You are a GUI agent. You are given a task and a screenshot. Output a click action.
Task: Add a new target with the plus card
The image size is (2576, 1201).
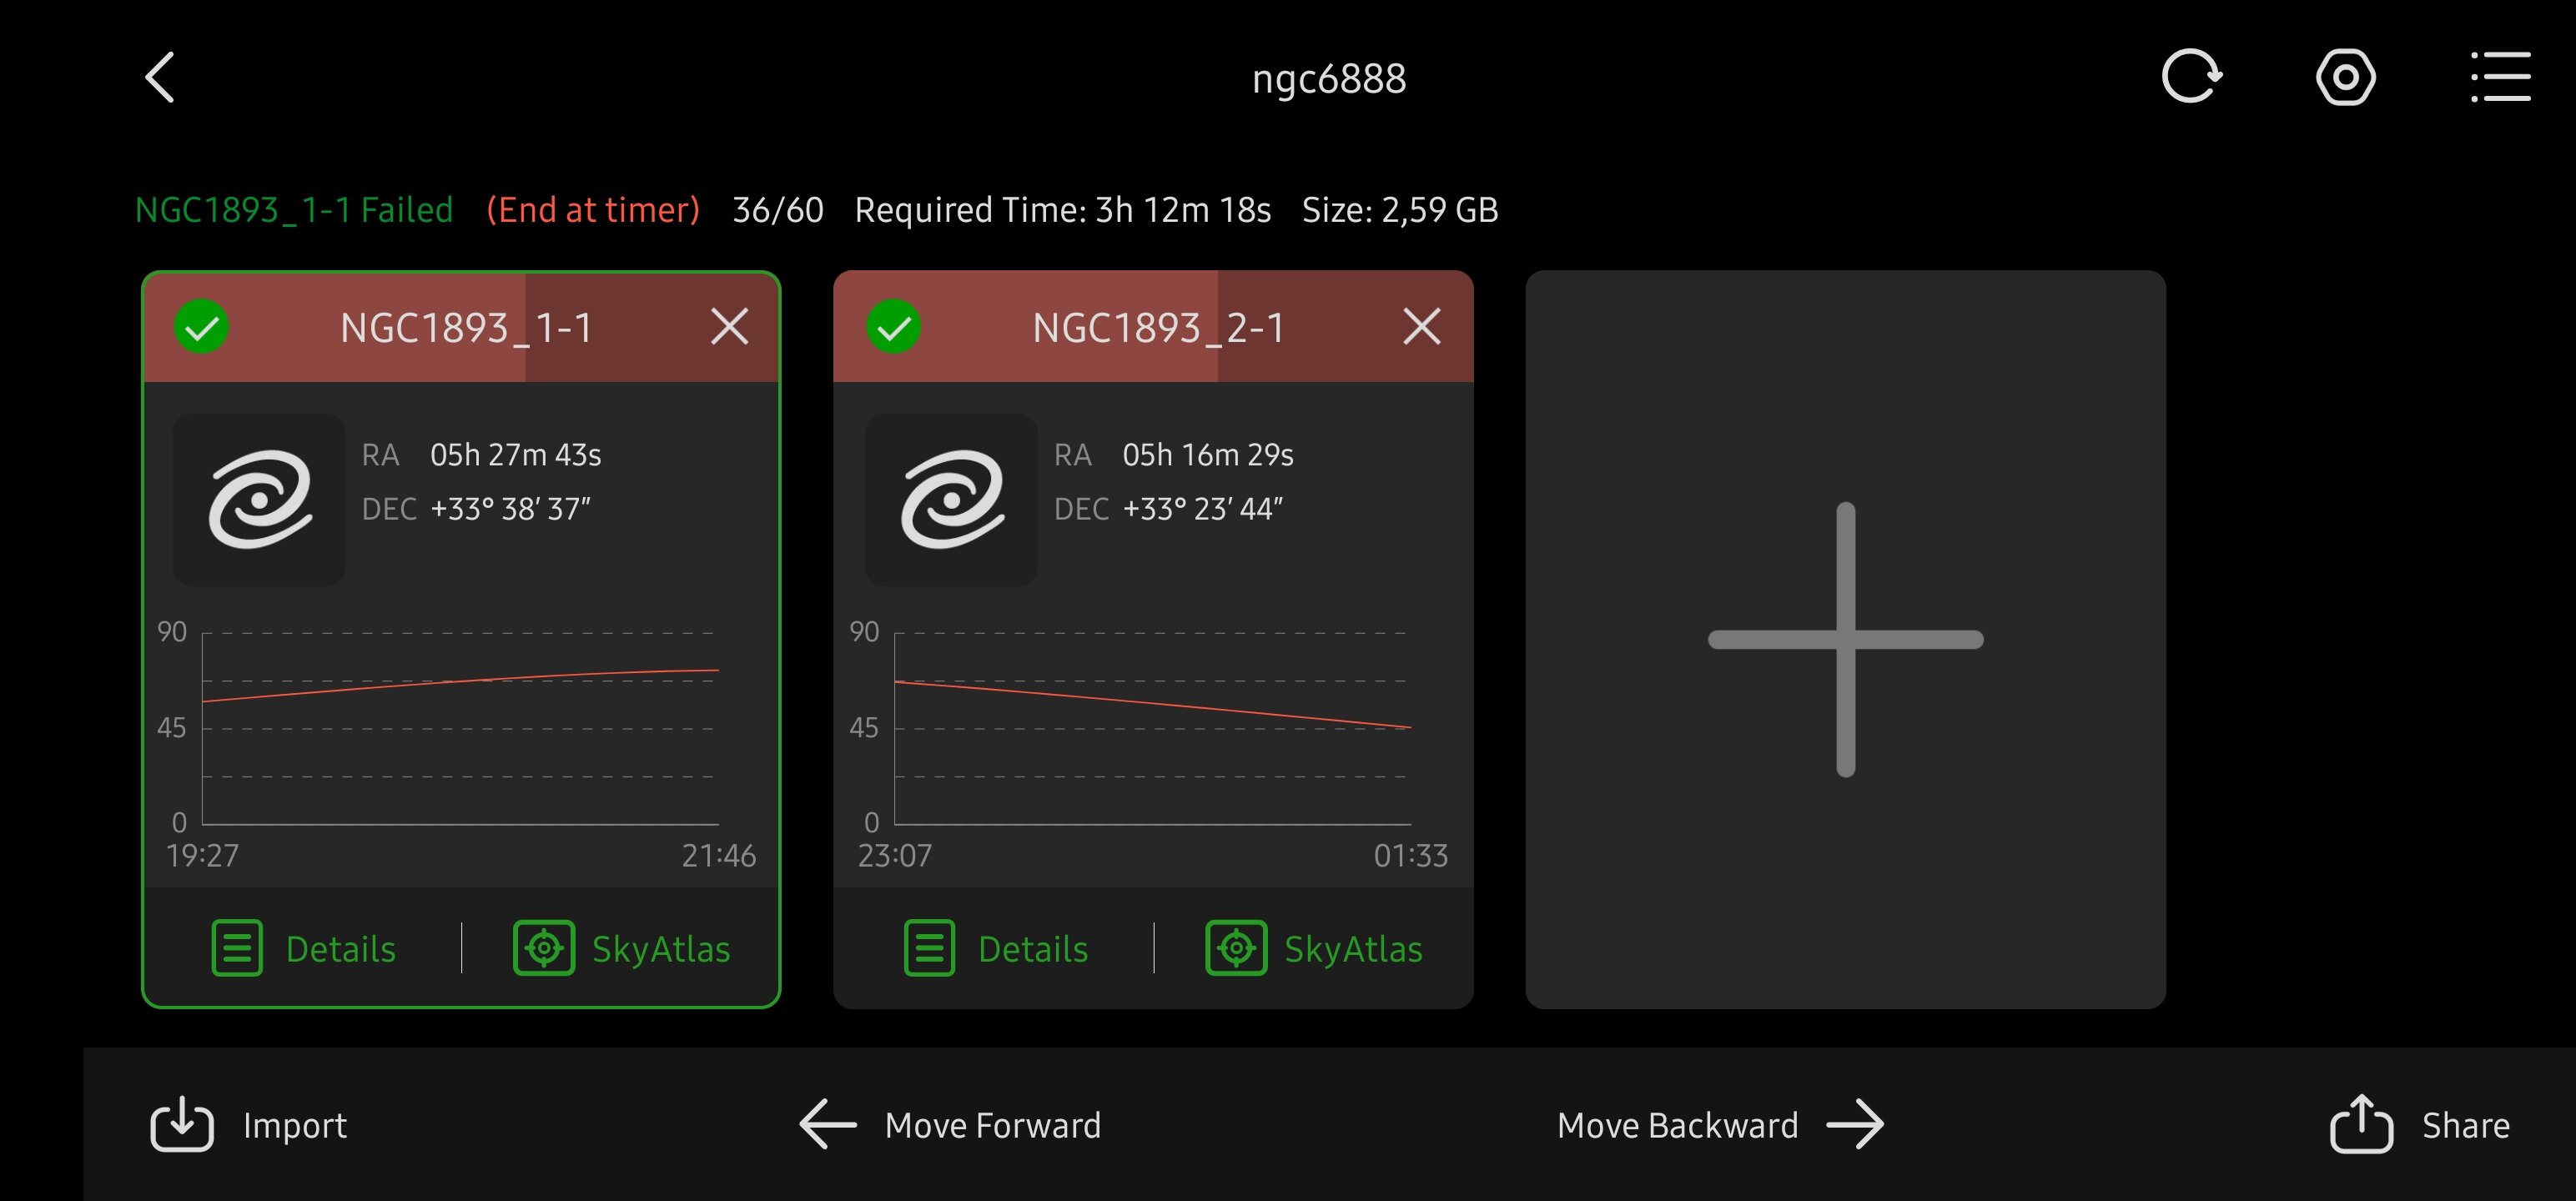[1845, 640]
